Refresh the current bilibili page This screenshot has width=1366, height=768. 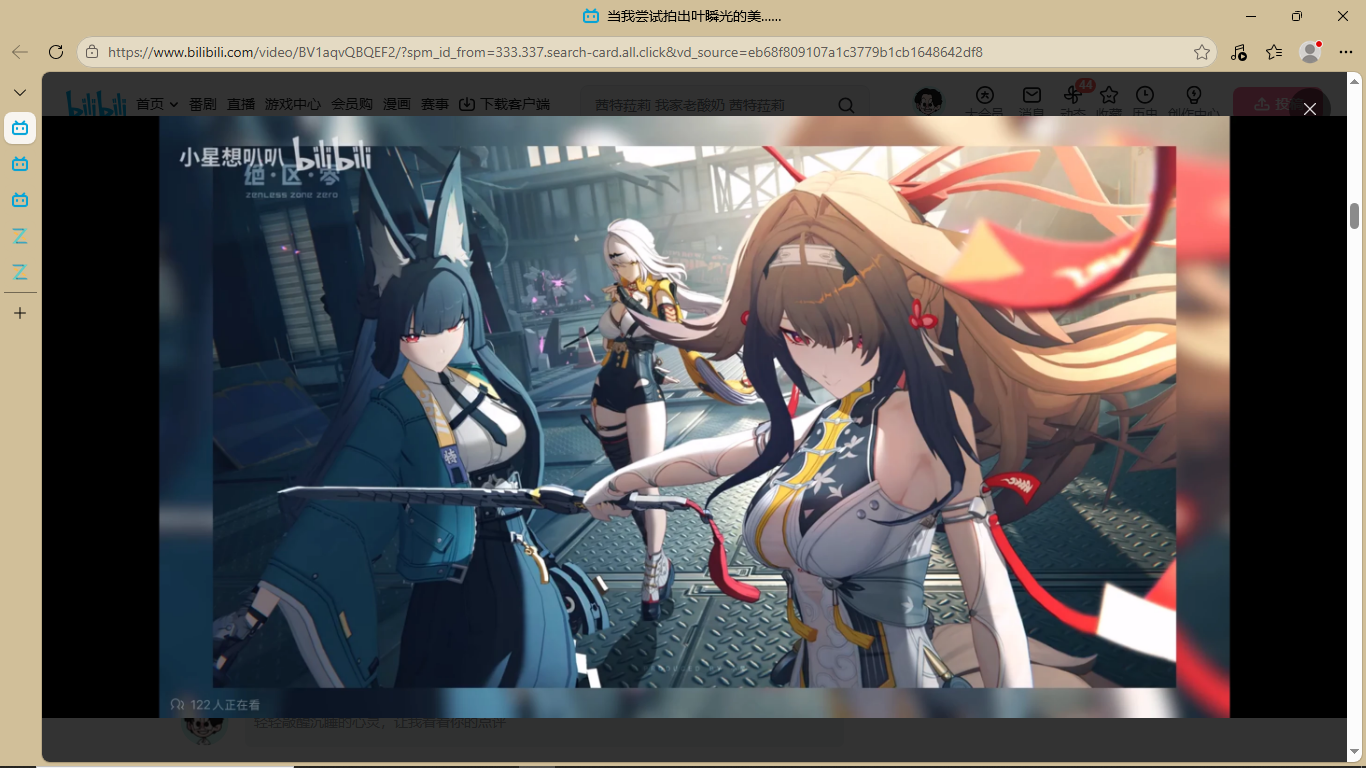[x=56, y=52]
